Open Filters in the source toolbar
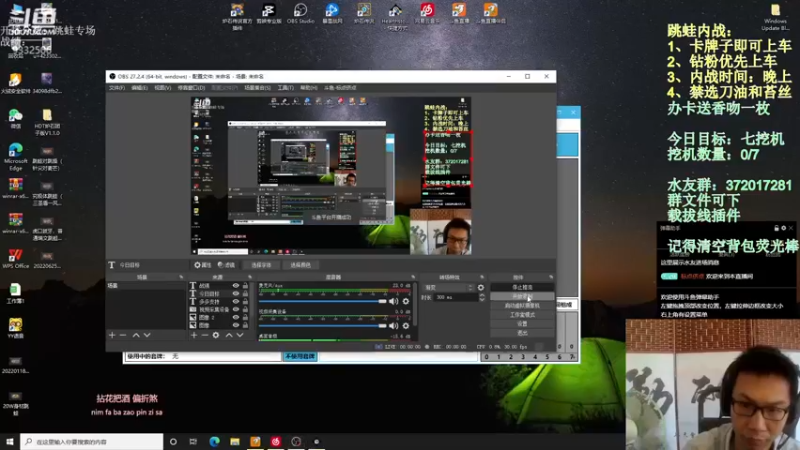The width and height of the screenshot is (800, 450). pos(227,265)
